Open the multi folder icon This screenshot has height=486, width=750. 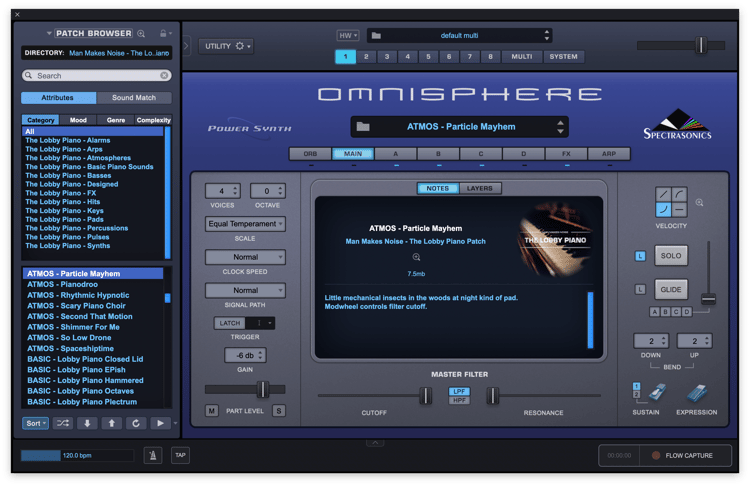click(x=376, y=35)
